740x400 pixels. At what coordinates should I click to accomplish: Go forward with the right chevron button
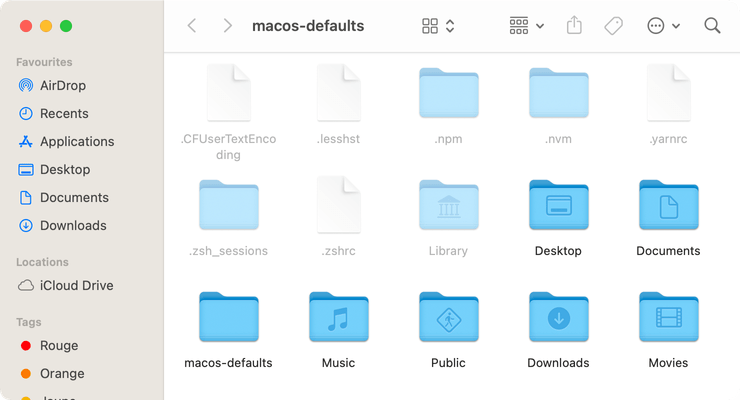[x=227, y=25]
